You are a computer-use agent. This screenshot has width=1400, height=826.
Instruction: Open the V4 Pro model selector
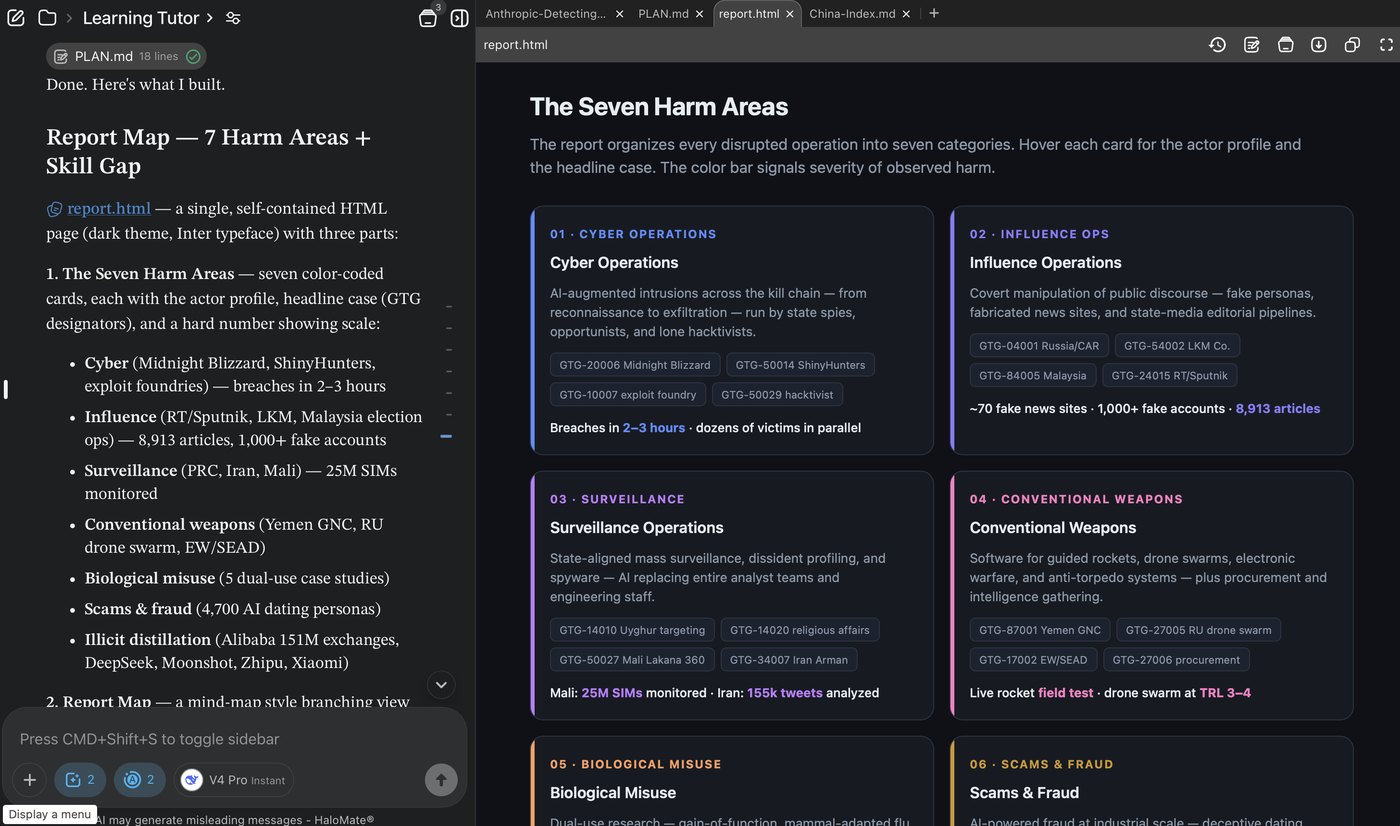(235, 780)
